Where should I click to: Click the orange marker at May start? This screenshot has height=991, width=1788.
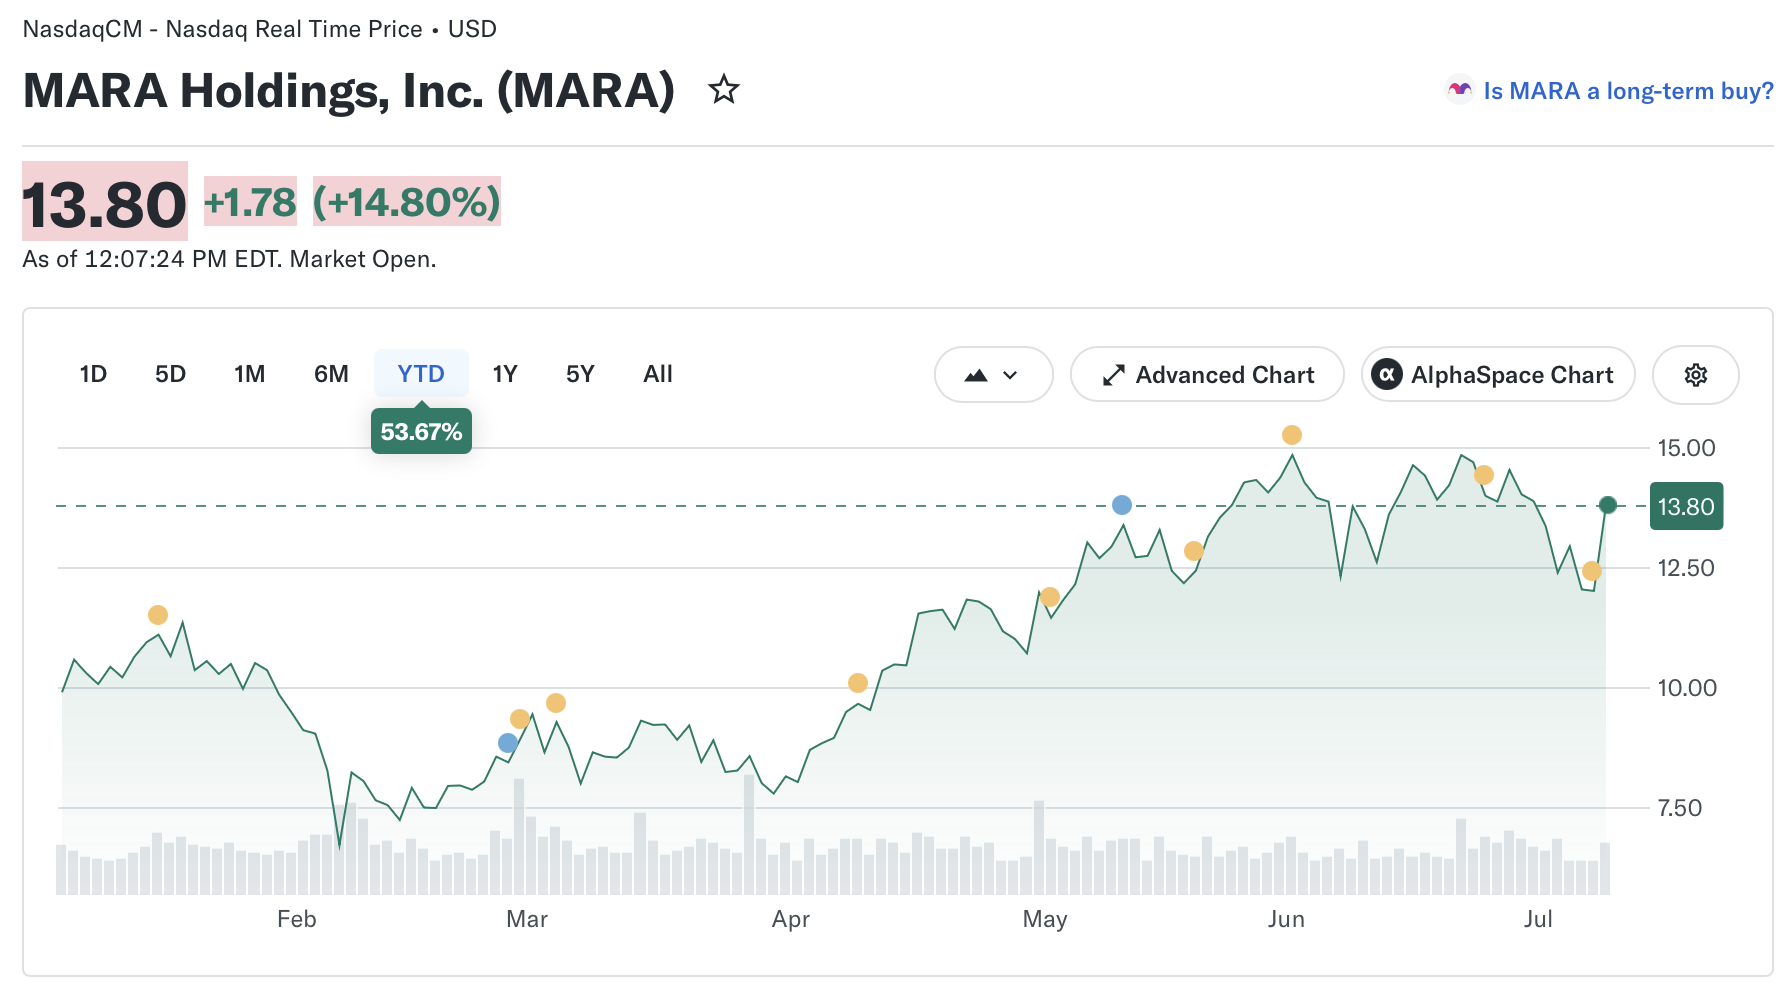coord(1050,597)
